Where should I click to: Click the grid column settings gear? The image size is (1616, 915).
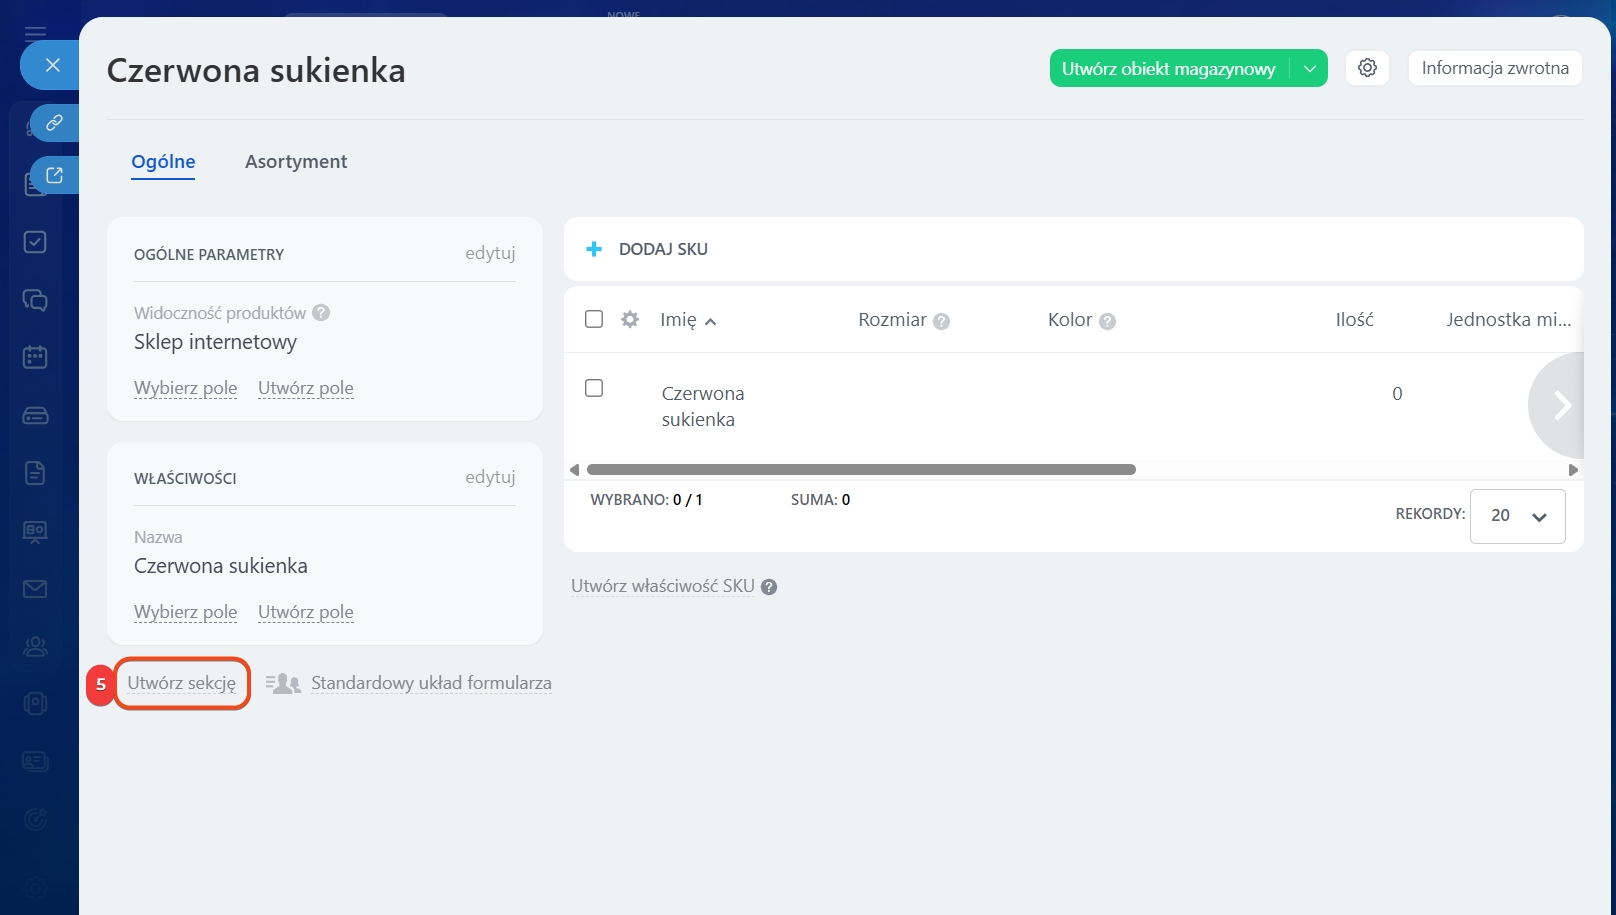tap(630, 320)
